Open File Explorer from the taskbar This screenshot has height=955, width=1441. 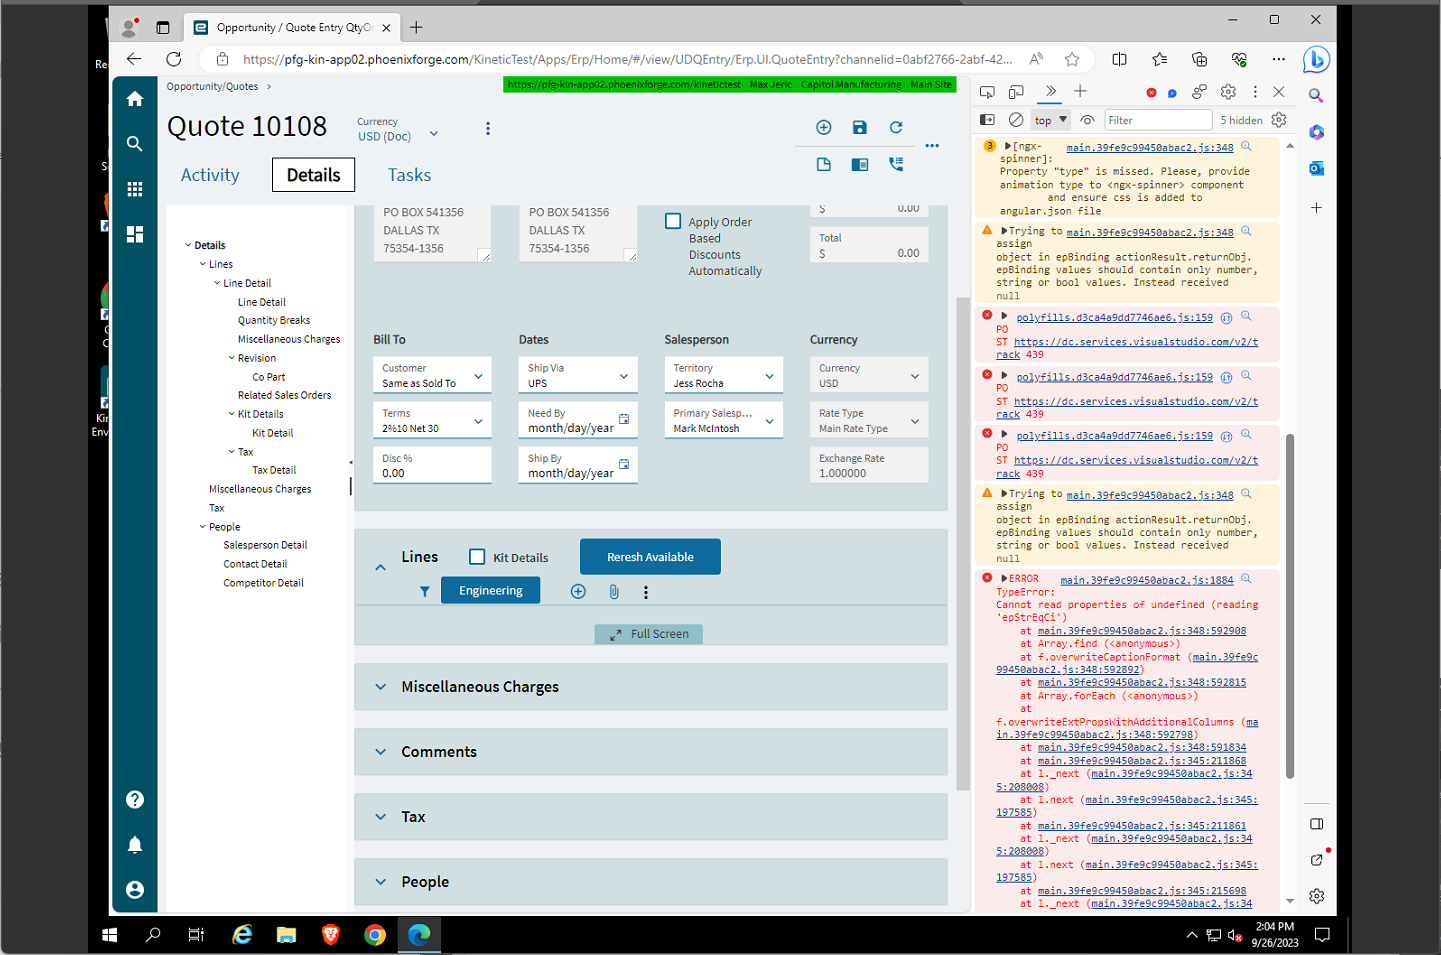287,935
